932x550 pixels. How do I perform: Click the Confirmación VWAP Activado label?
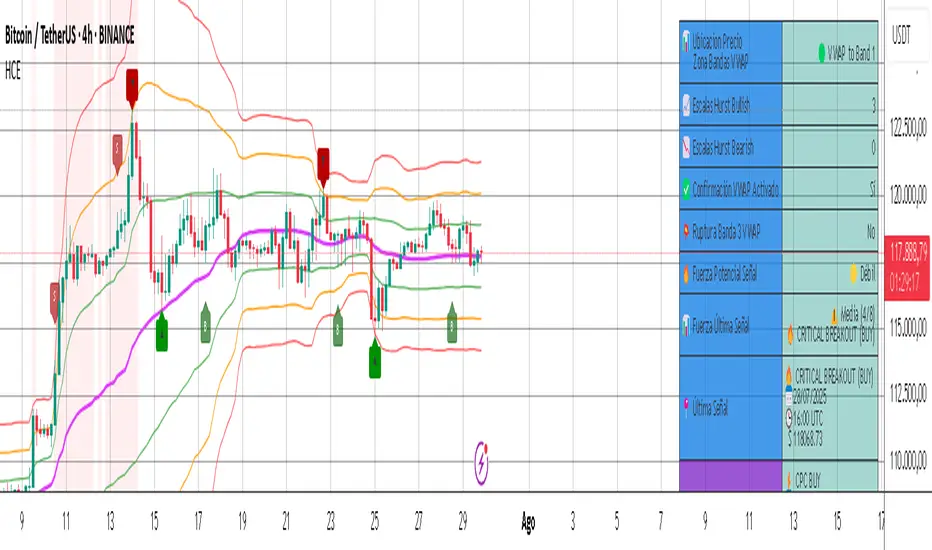click(735, 190)
